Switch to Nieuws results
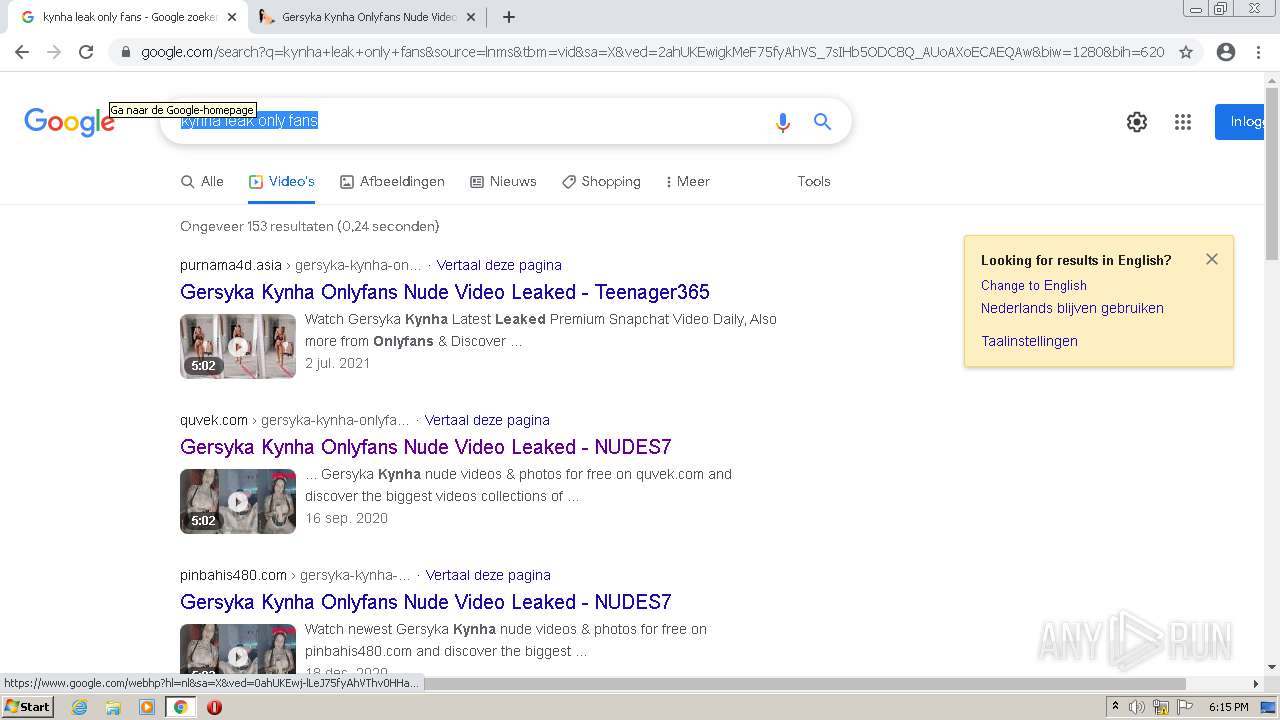Viewport: 1280px width, 720px height. point(503,181)
